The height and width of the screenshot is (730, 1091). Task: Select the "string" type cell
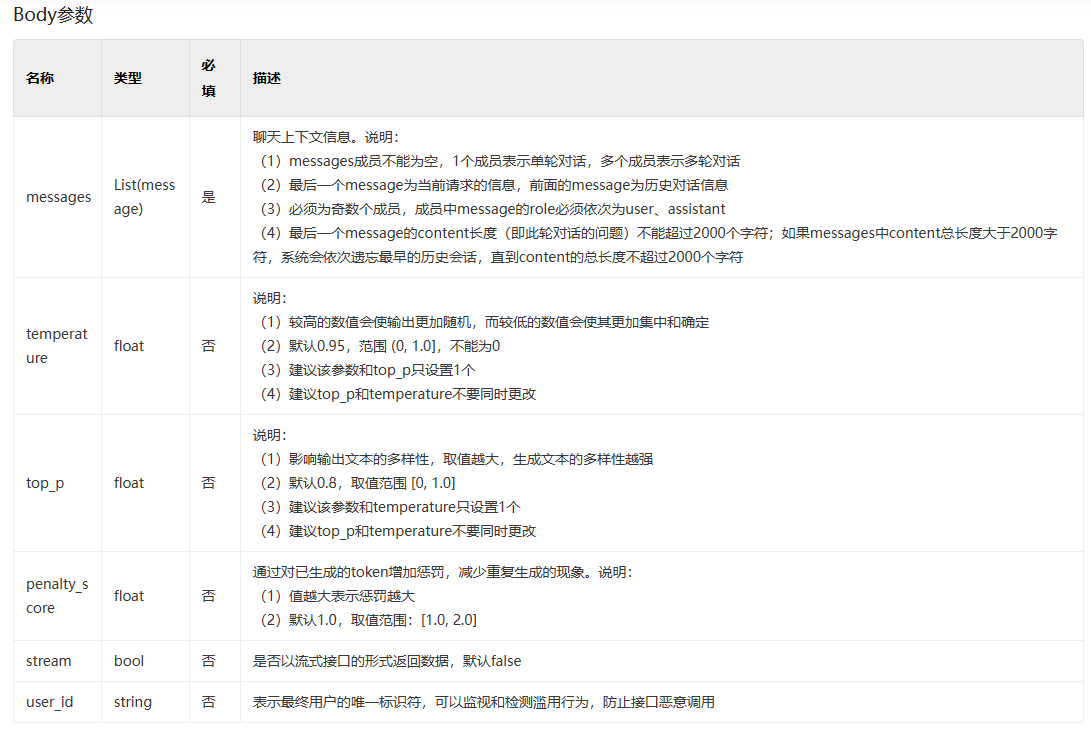tap(133, 702)
